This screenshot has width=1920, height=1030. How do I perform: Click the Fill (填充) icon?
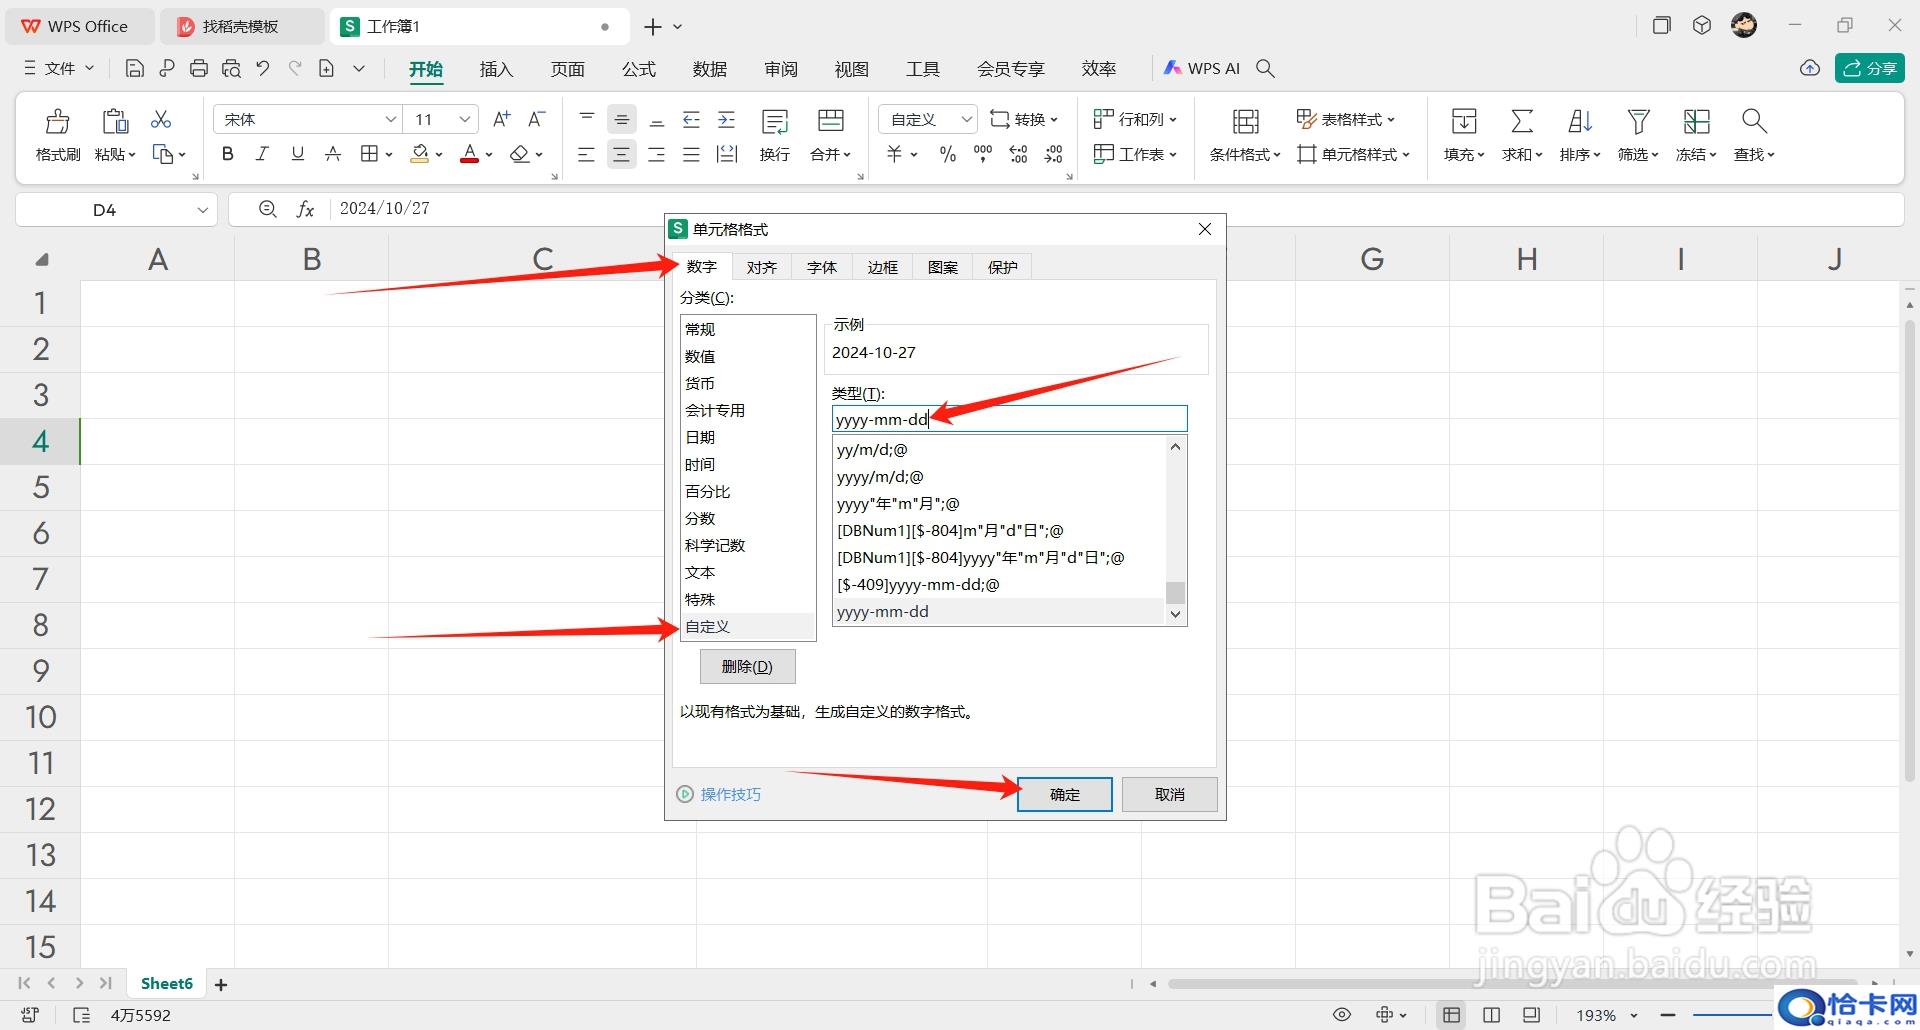(1464, 122)
